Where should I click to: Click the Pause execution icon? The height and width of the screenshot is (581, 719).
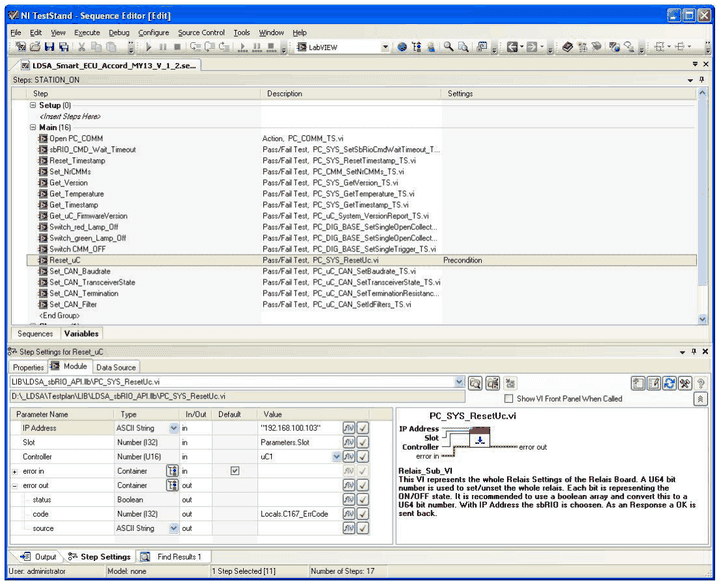coord(163,47)
